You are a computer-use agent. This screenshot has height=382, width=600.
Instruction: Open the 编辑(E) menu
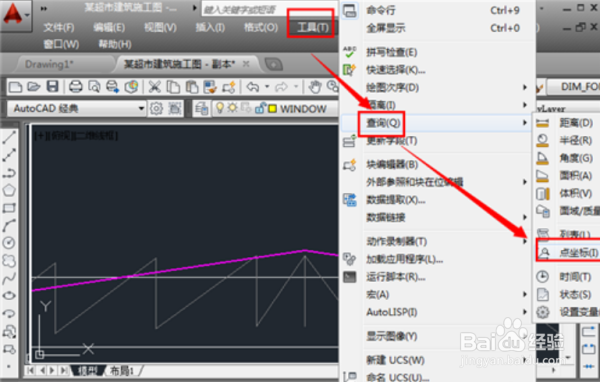[x=109, y=28]
